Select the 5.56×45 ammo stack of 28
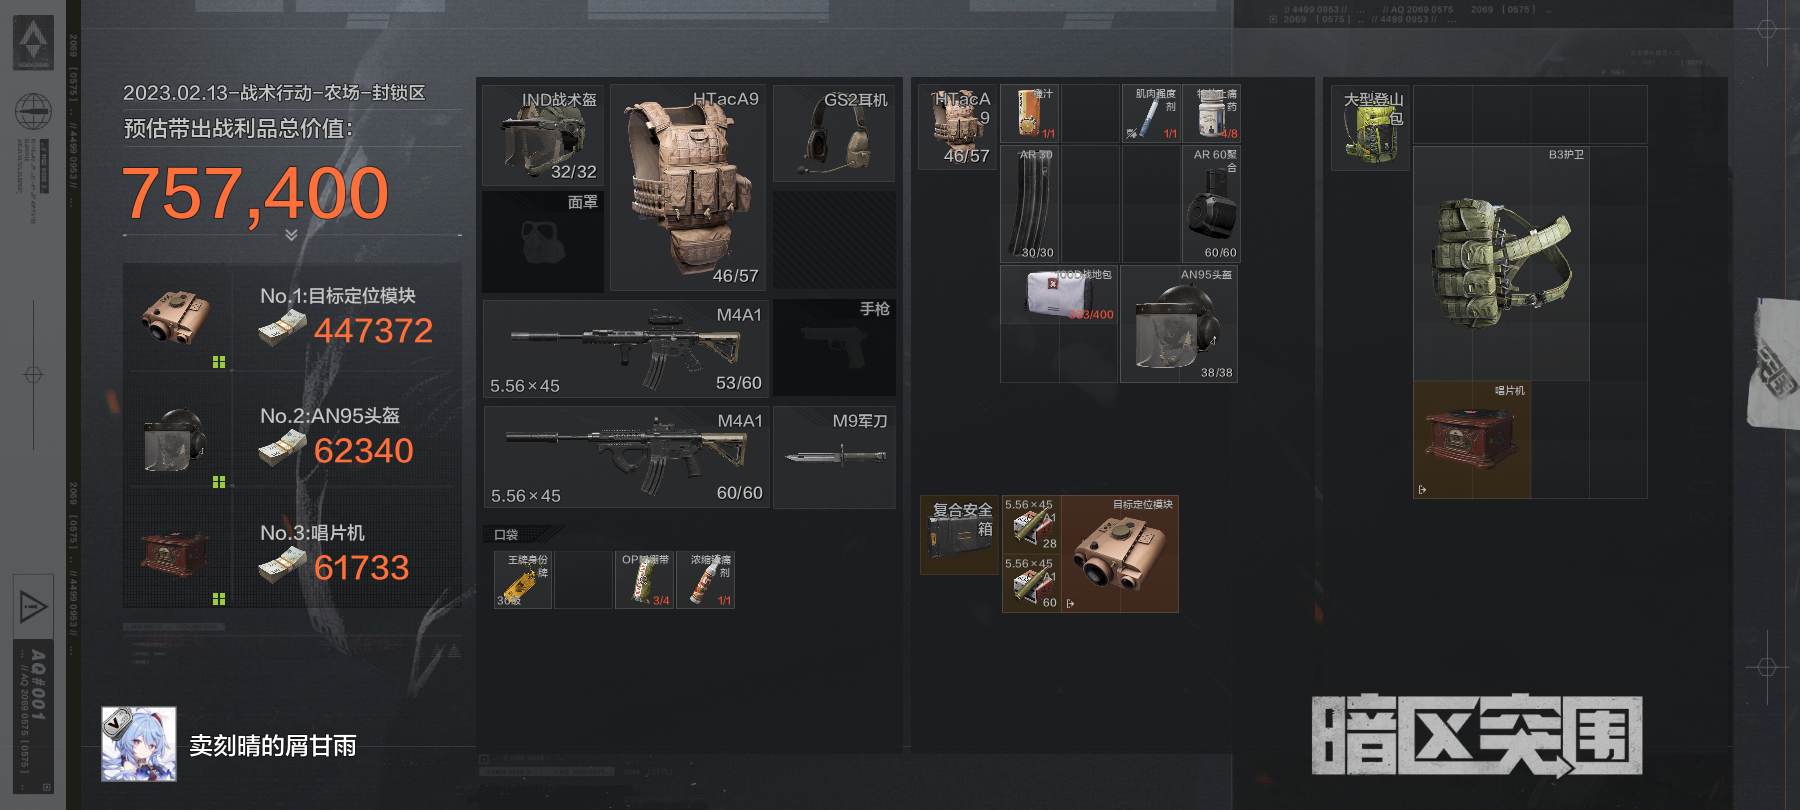Screen dimensions: 1800x810 click(1031, 524)
